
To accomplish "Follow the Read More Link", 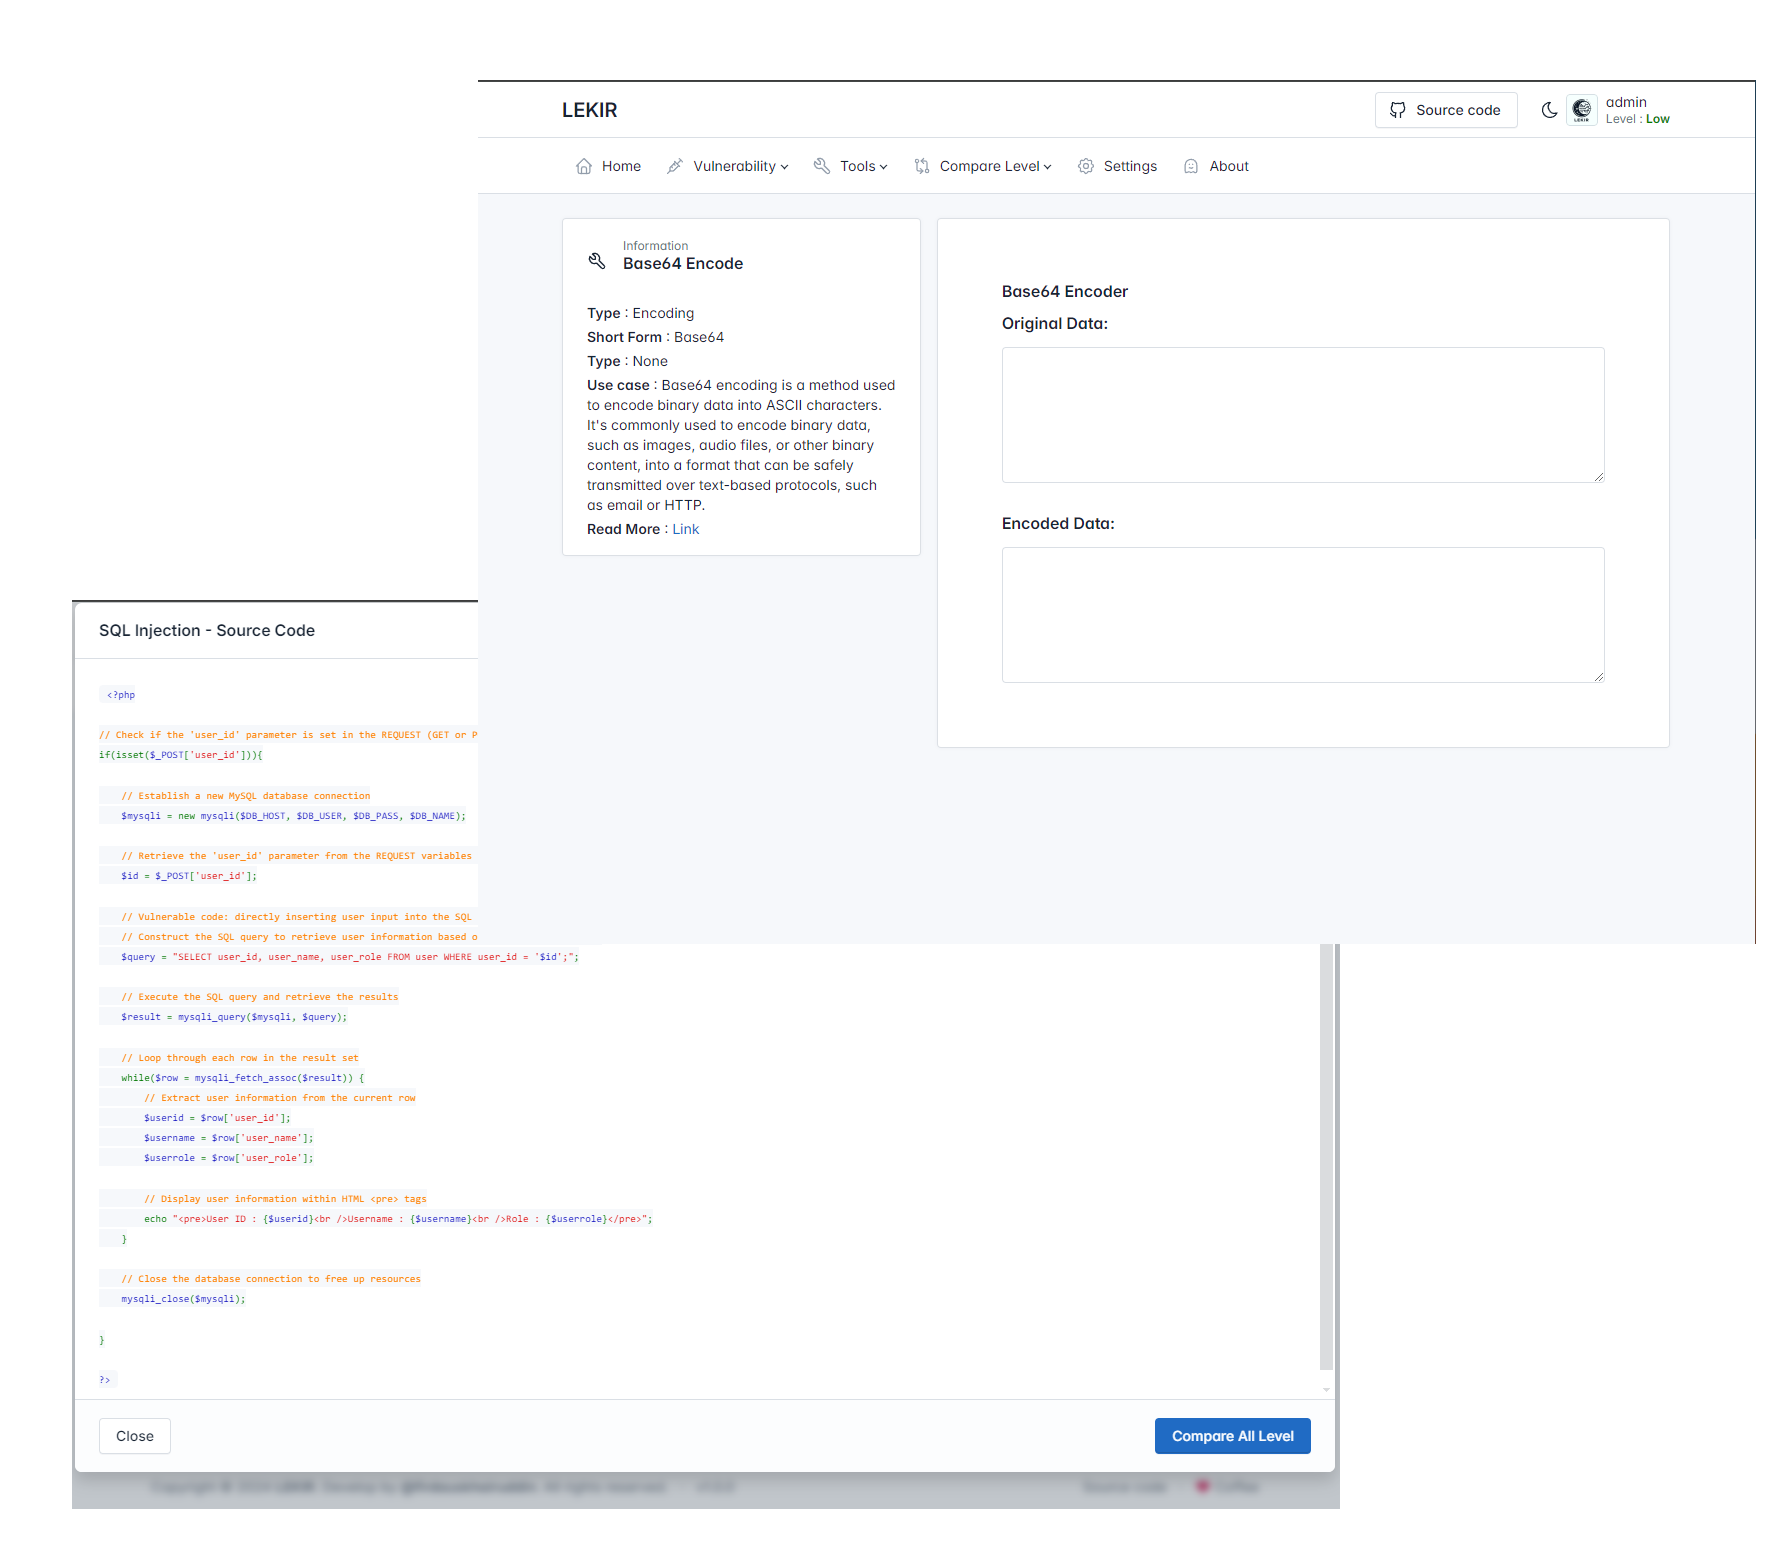I will [x=686, y=529].
